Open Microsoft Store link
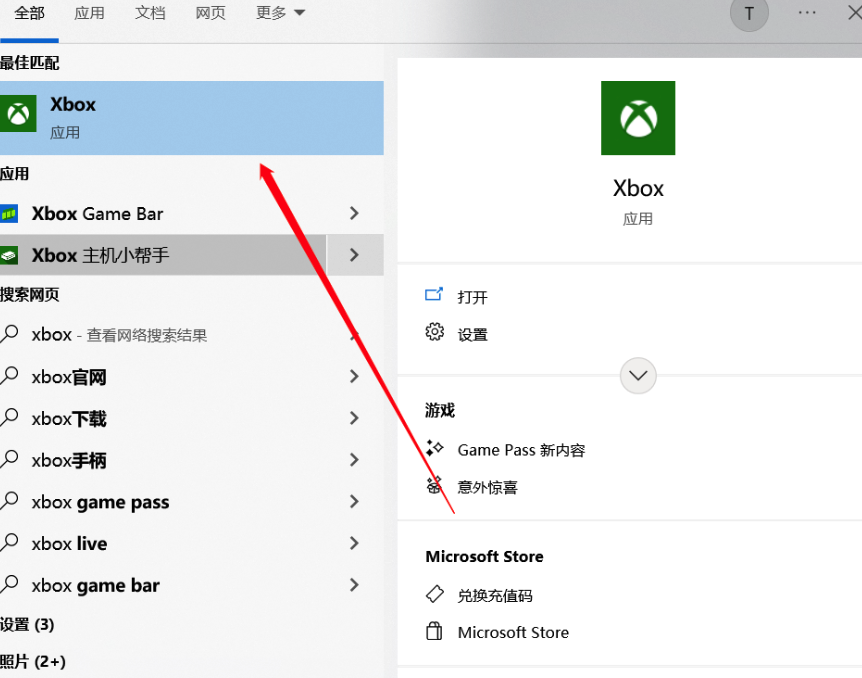862x678 pixels. click(513, 633)
